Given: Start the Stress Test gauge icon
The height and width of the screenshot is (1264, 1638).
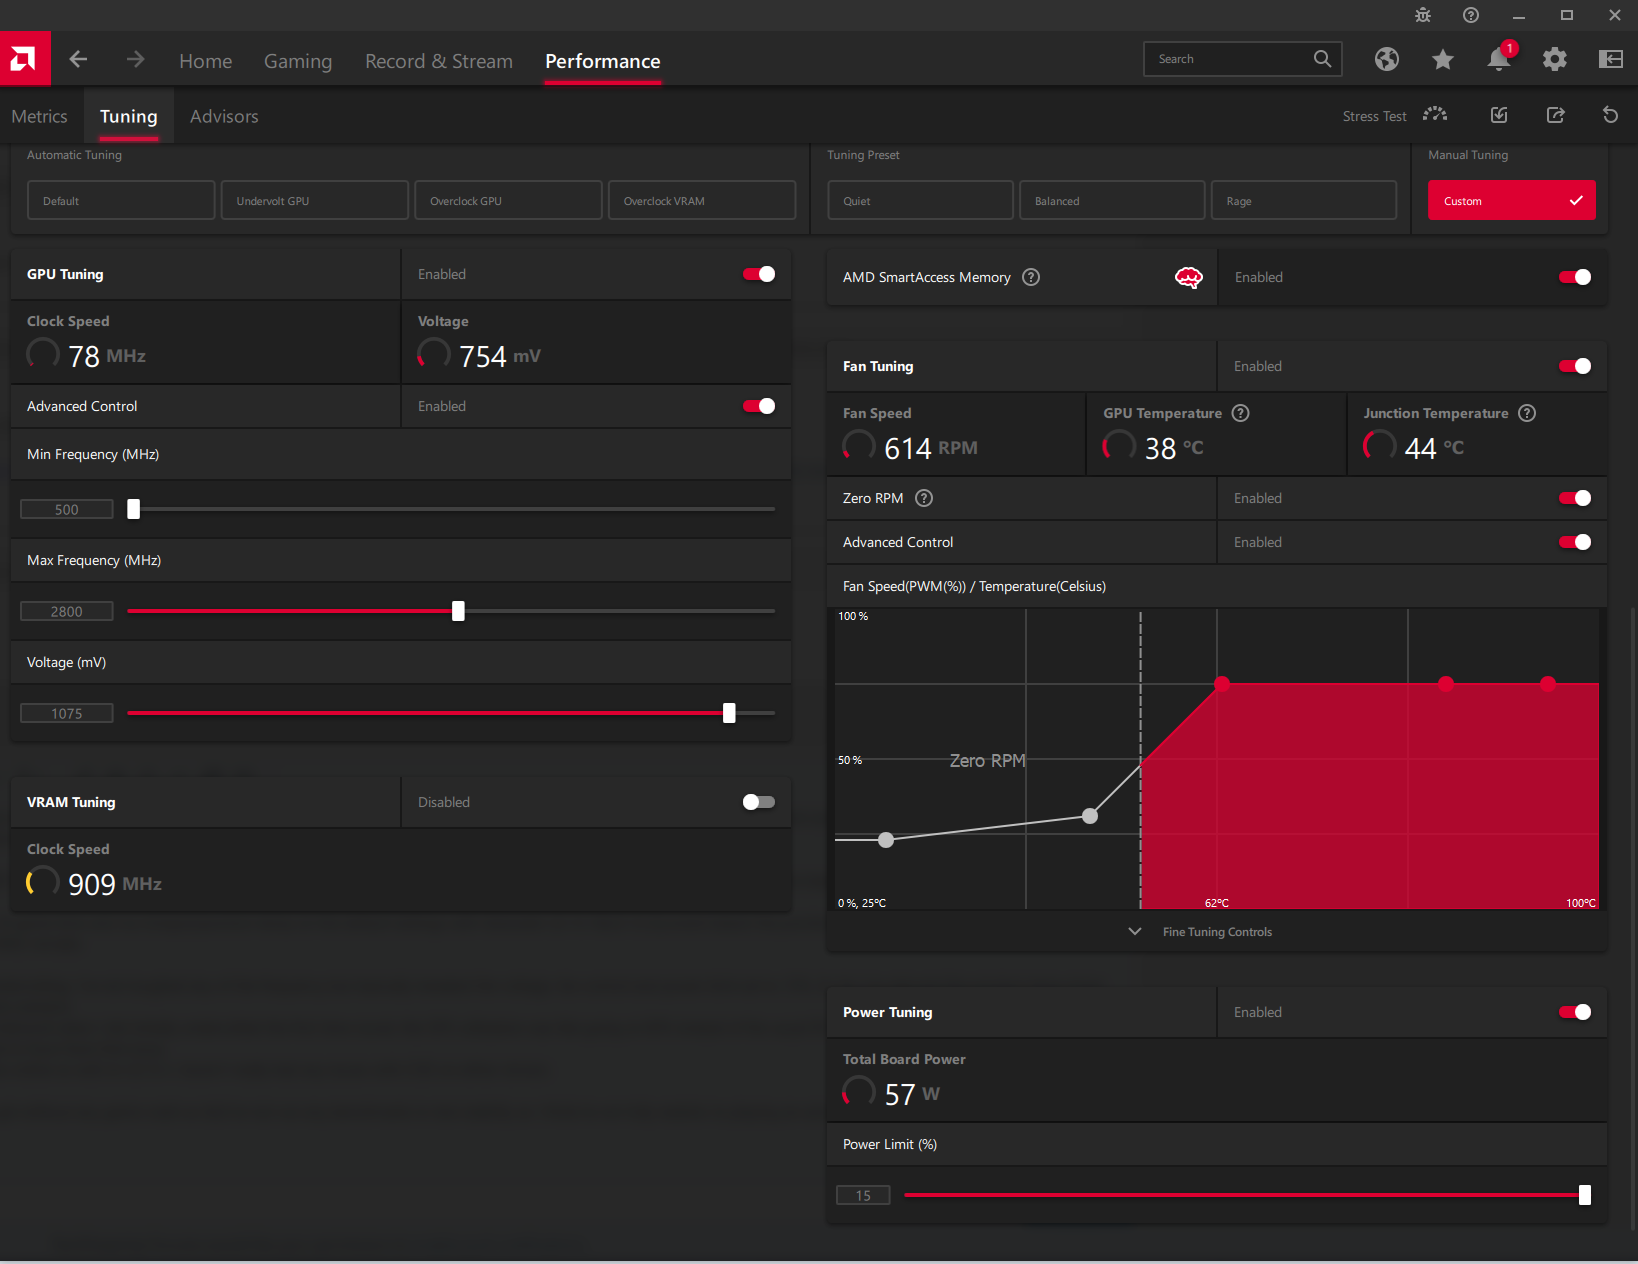Looking at the screenshot, I should coord(1435,115).
